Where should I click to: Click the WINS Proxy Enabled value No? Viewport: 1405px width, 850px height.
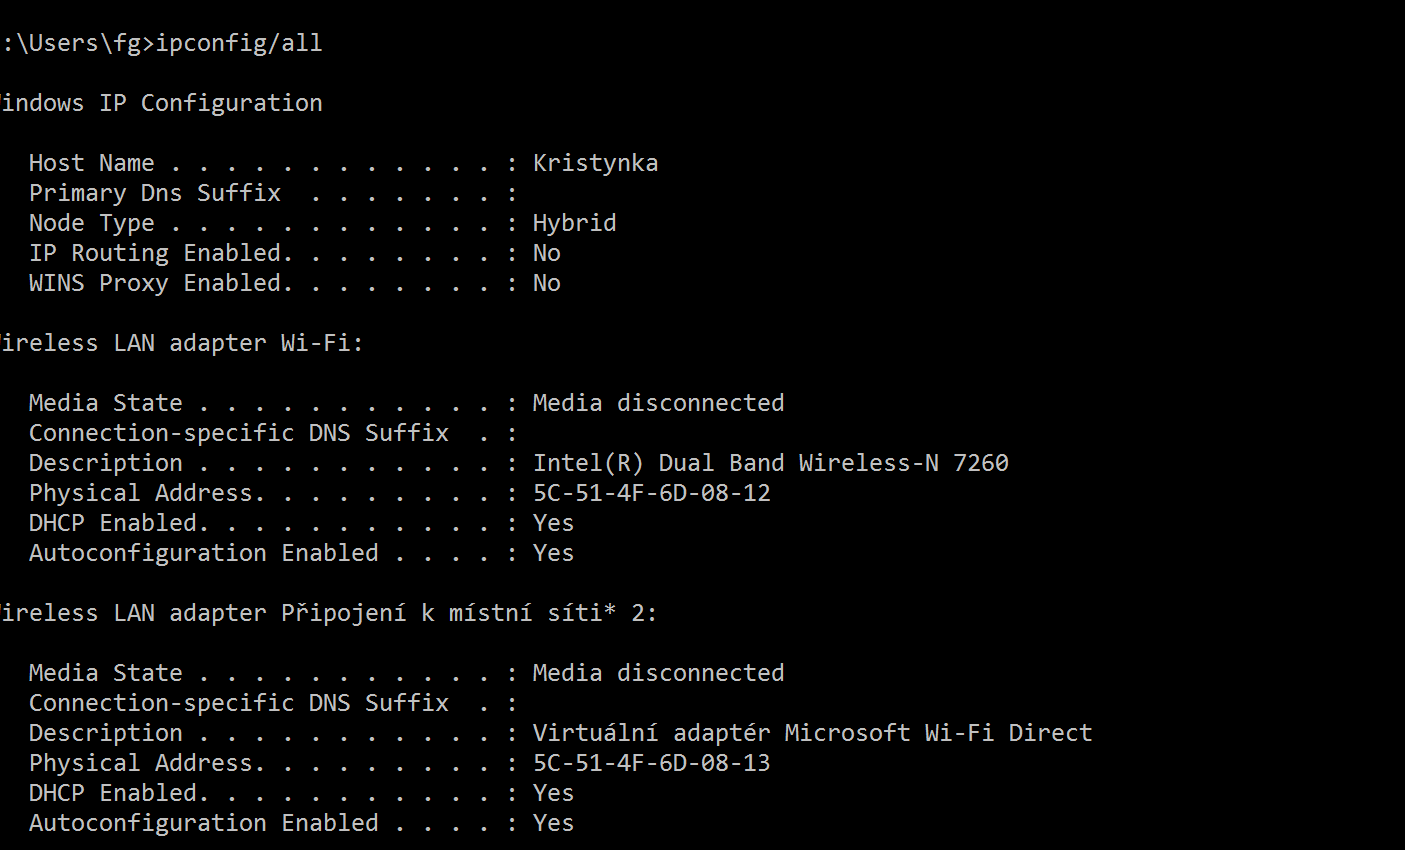[x=546, y=283]
